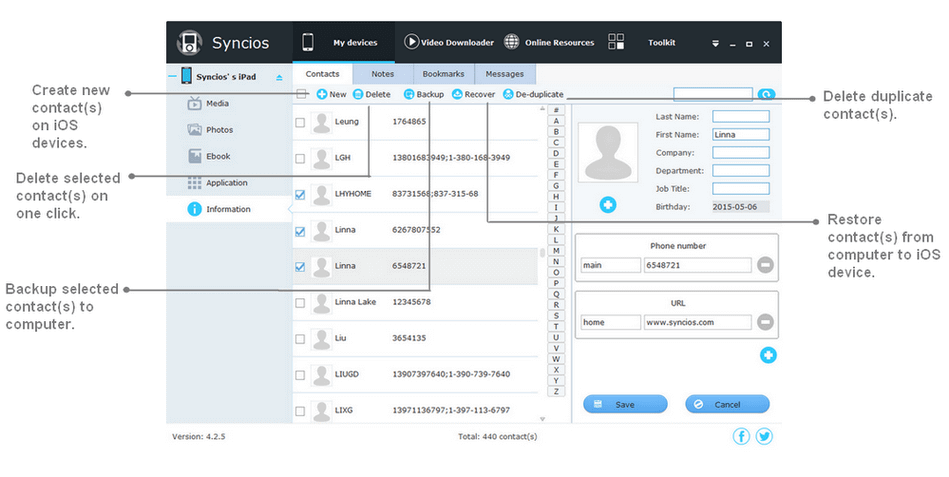Add a contact photo with plus icon
The width and height of the screenshot is (949, 477).
608,205
